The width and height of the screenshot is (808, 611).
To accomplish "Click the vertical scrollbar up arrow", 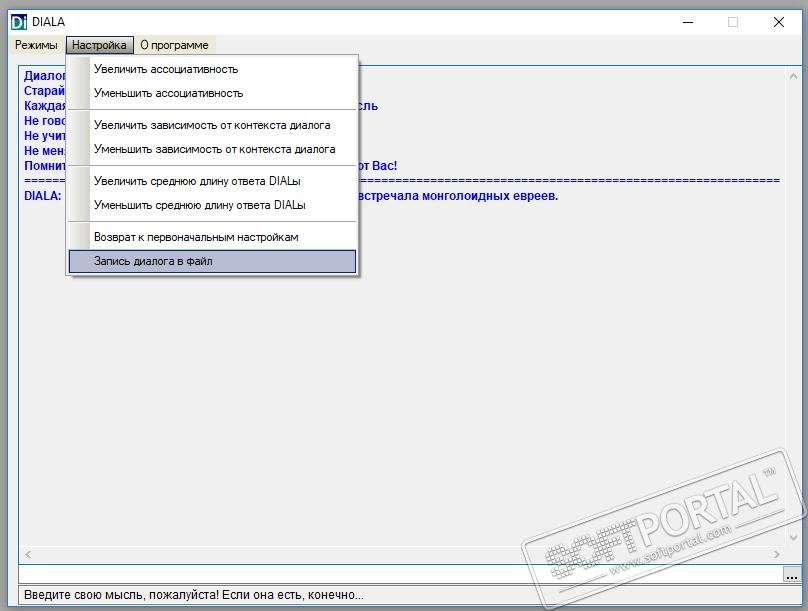I will click(793, 77).
